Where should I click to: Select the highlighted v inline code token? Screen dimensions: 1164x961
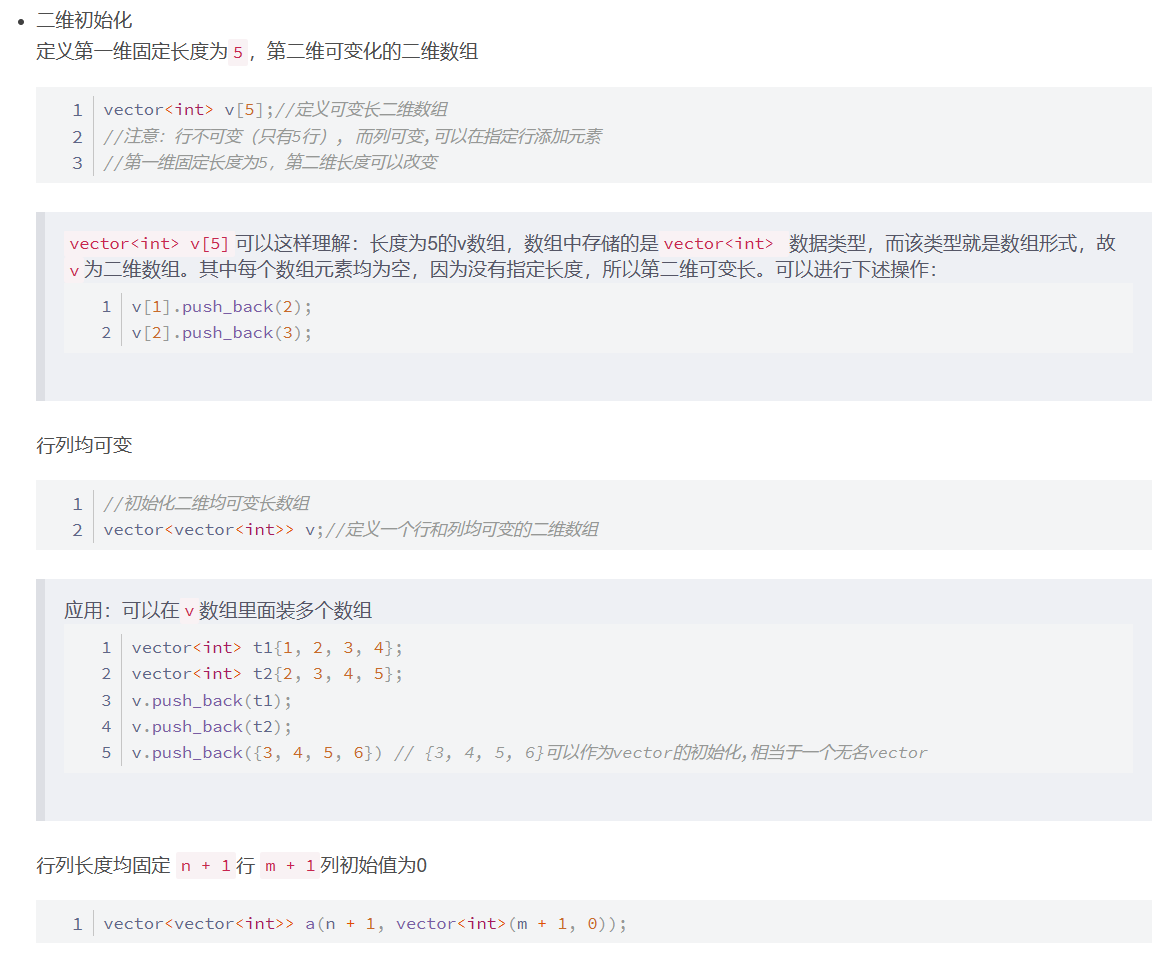click(x=73, y=270)
